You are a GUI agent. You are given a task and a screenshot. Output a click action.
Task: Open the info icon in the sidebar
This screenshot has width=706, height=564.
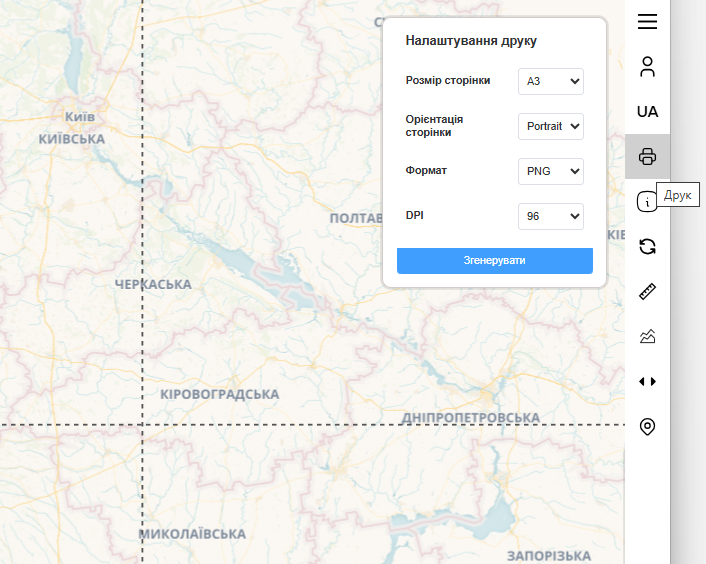646,202
